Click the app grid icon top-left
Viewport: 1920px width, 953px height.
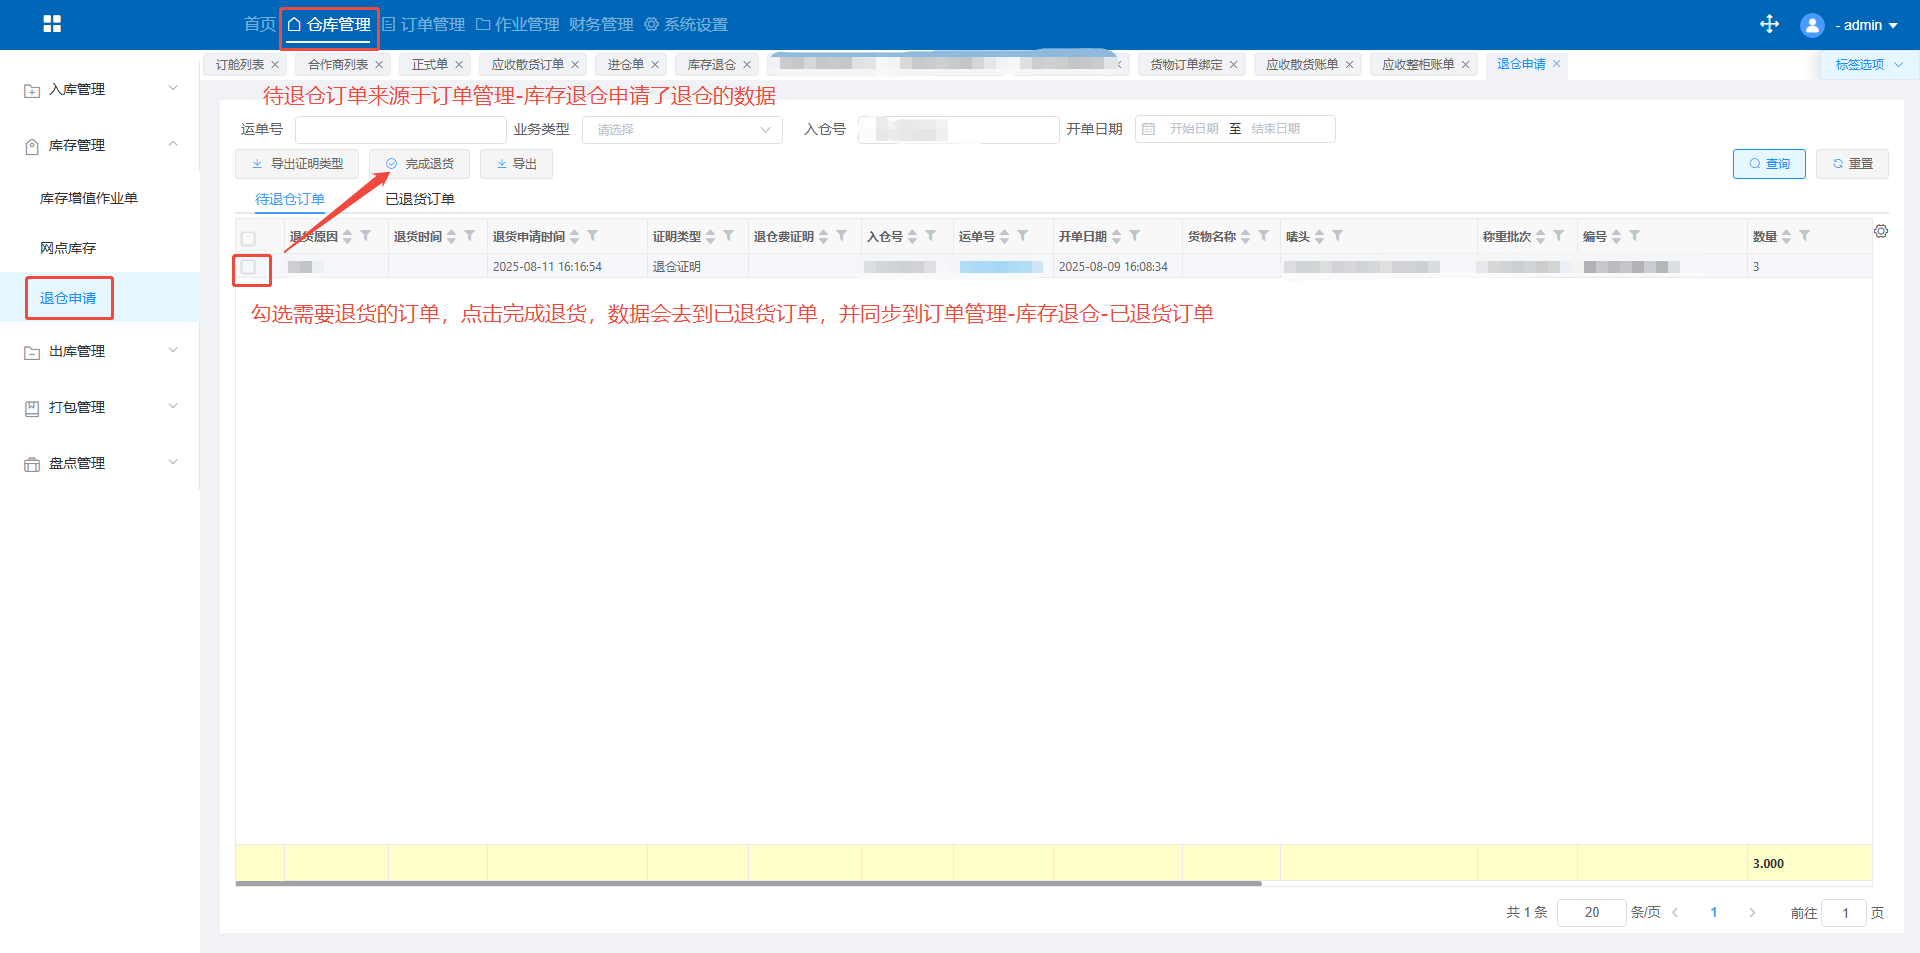(x=52, y=24)
